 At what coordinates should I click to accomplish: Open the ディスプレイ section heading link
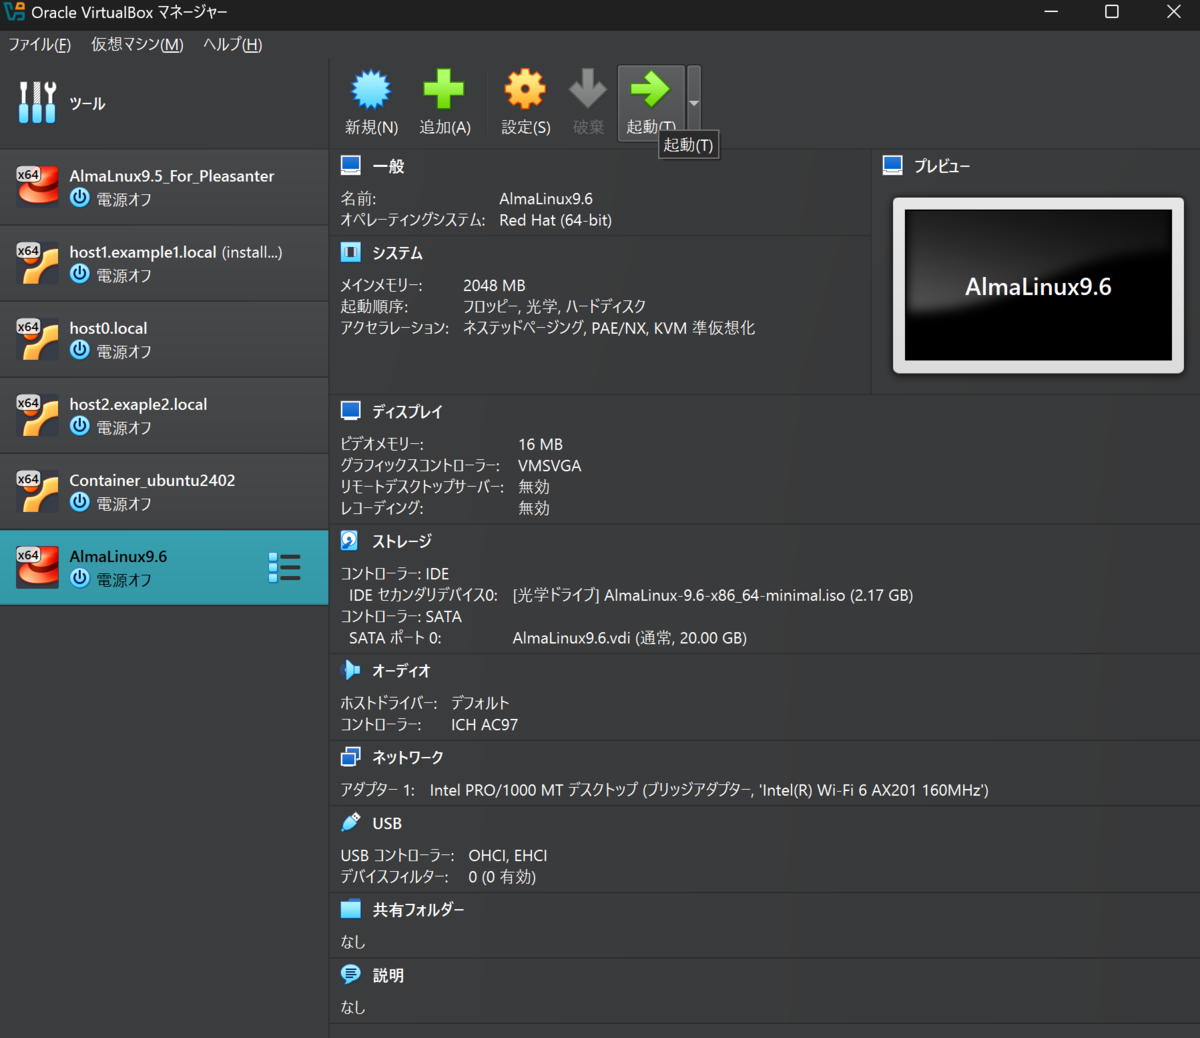pyautogui.click(x=407, y=411)
